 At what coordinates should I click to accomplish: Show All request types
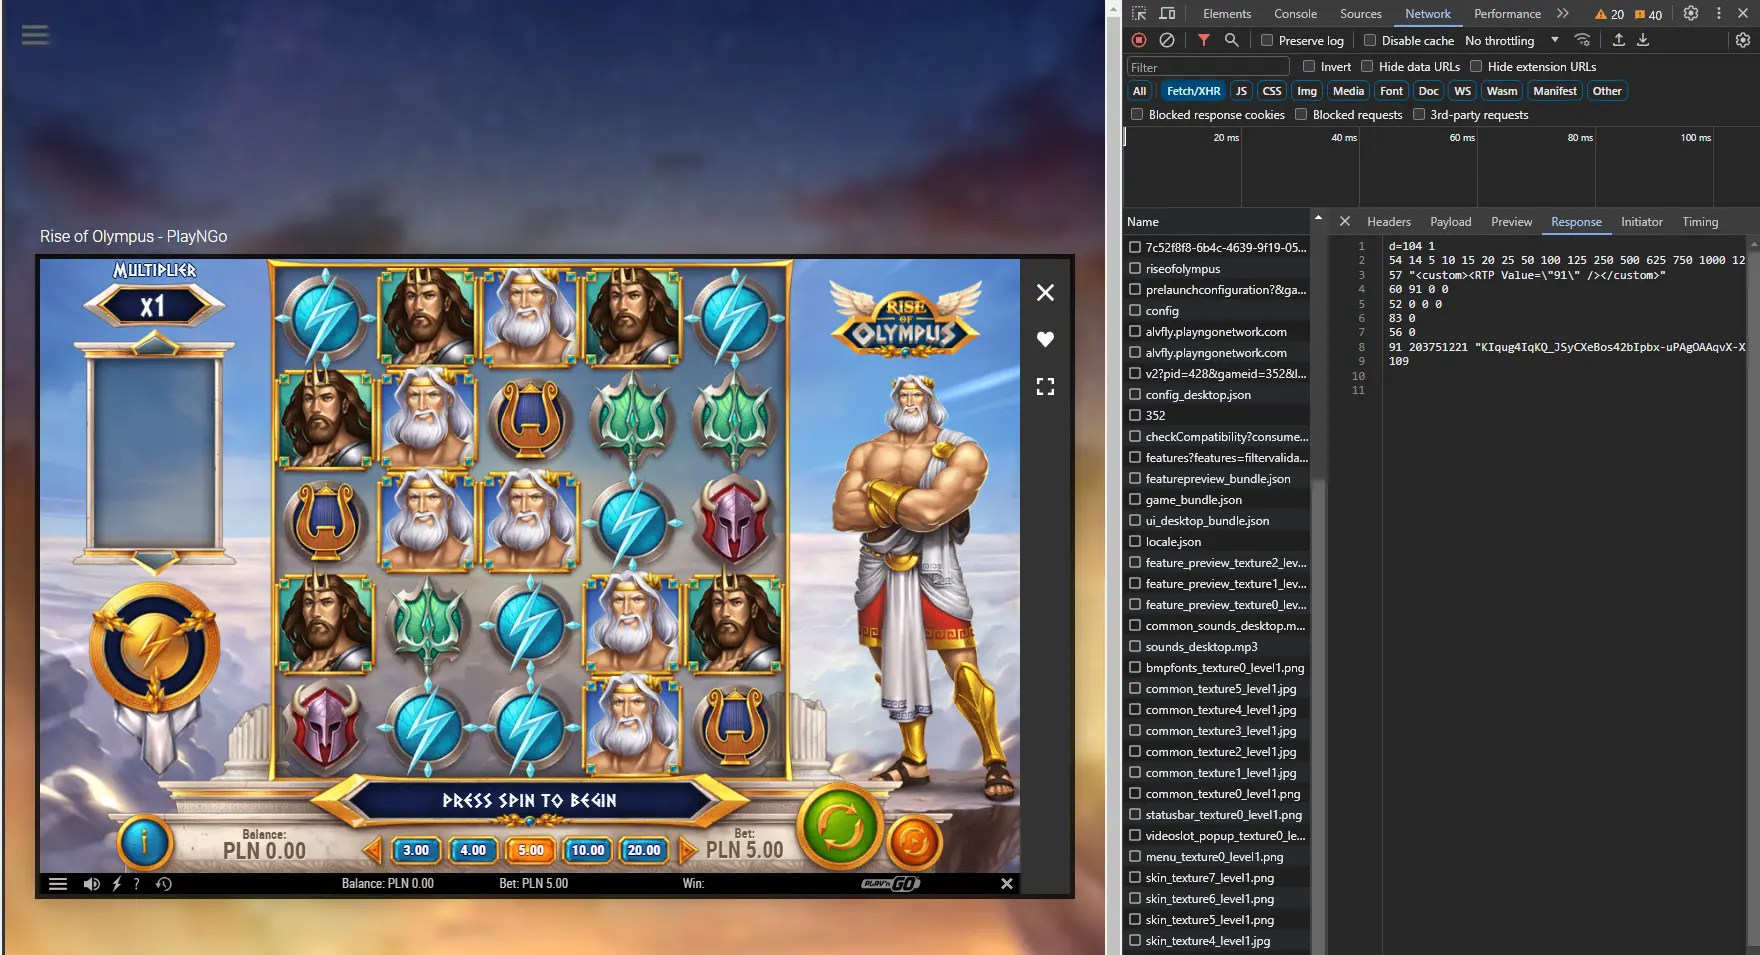pos(1139,91)
